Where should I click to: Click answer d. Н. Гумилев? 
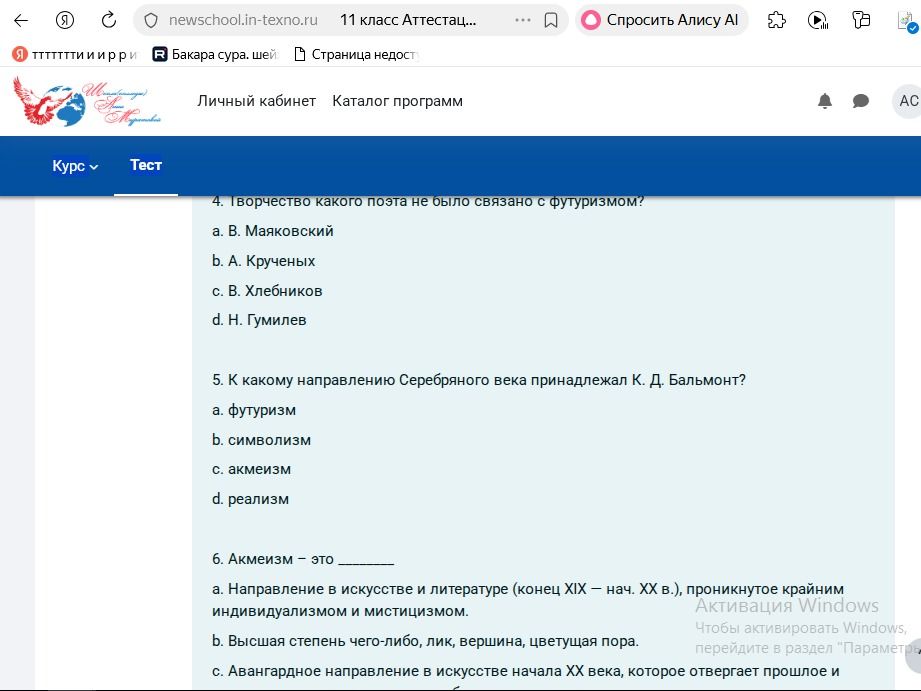click(259, 320)
